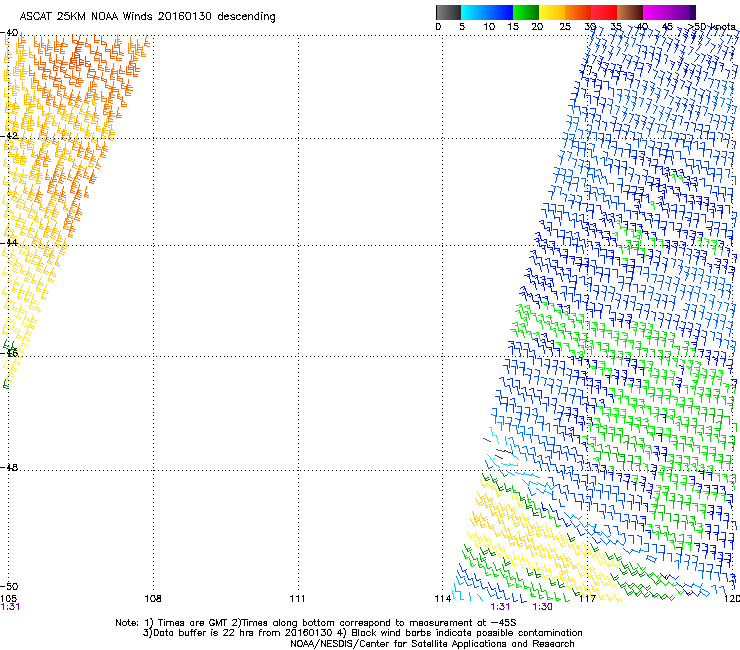Click the '108' longitude label
This screenshot has width=740, height=650.
tap(153, 599)
